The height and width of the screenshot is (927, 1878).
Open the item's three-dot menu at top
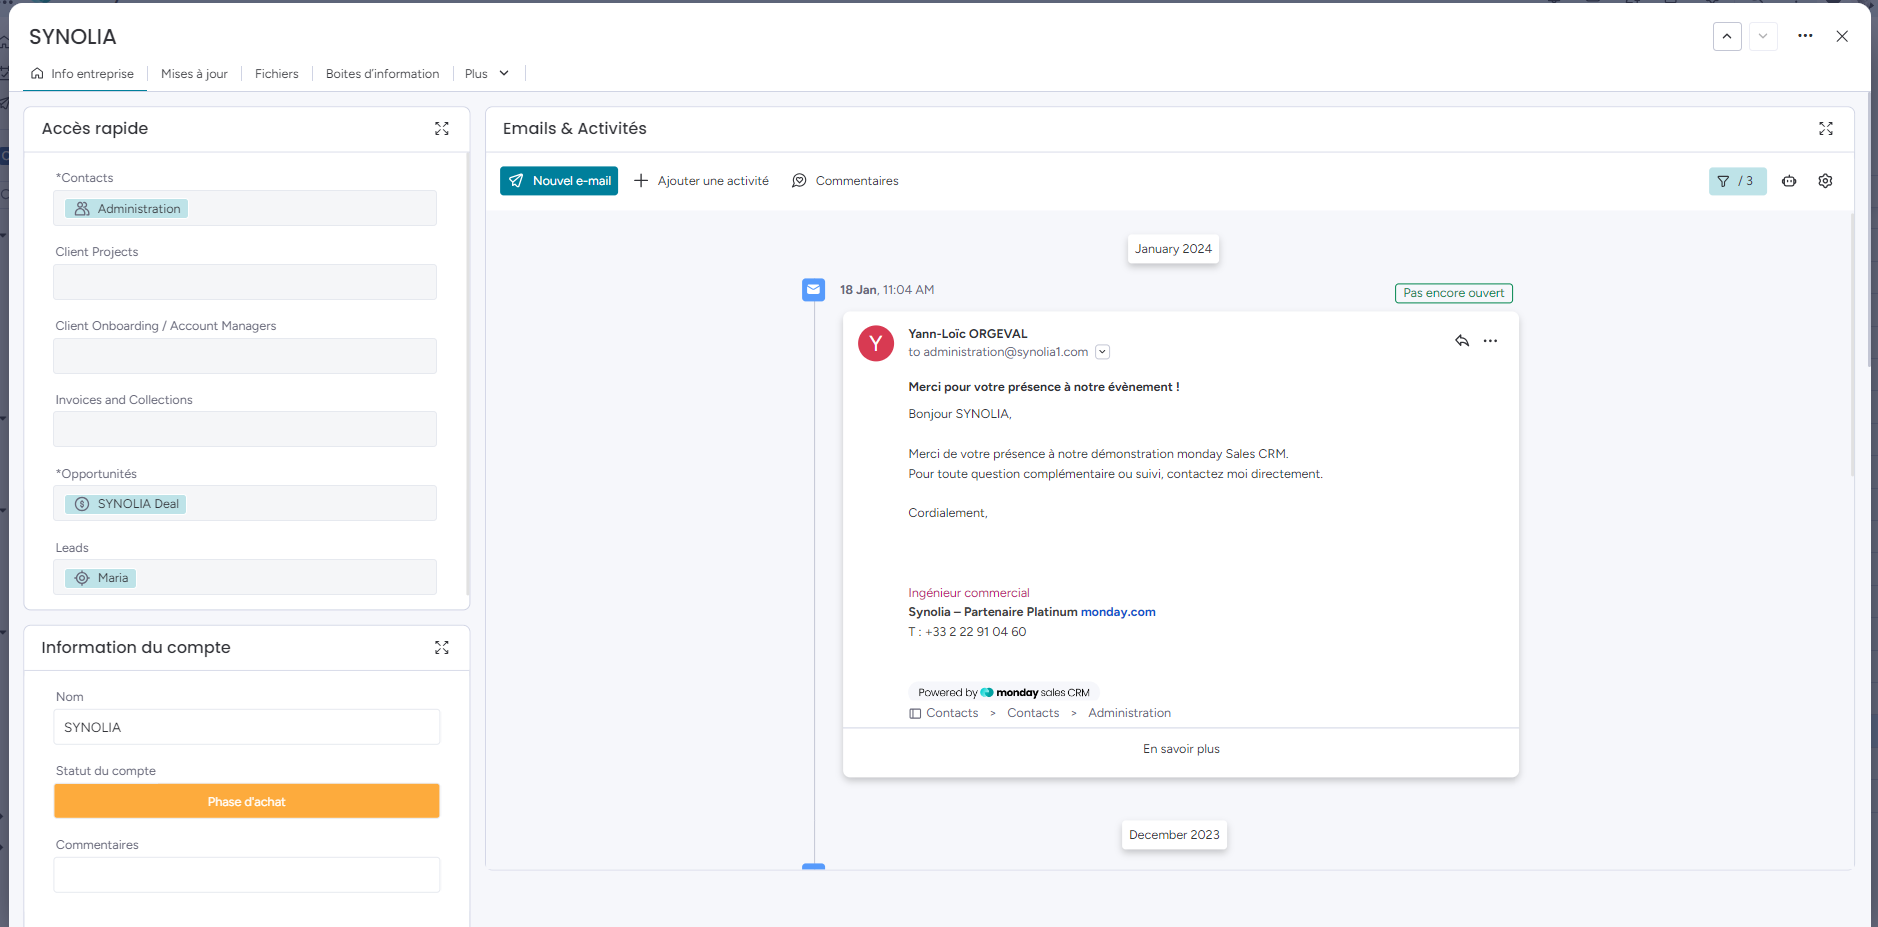[1805, 36]
